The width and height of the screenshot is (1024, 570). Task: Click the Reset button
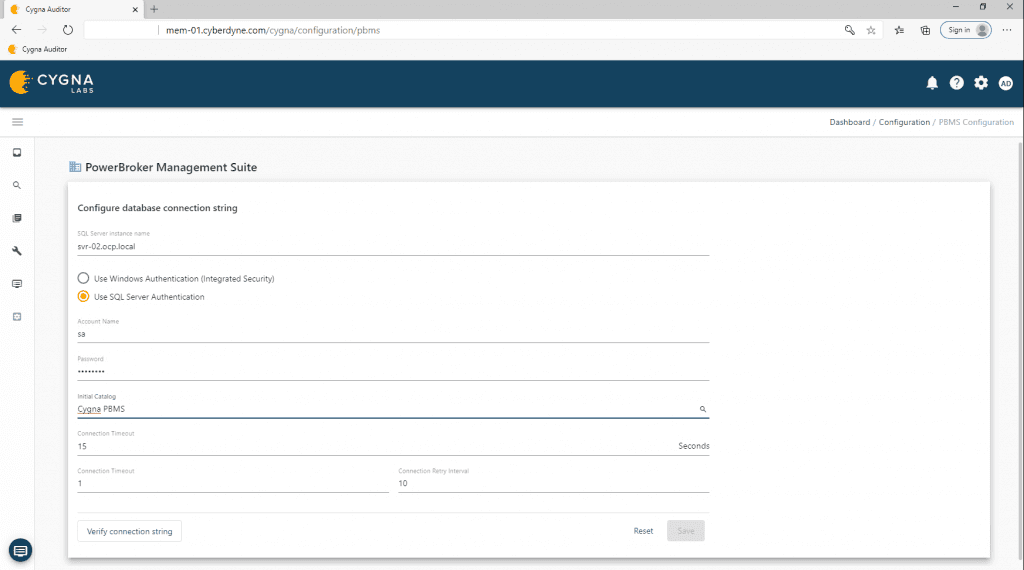click(643, 531)
